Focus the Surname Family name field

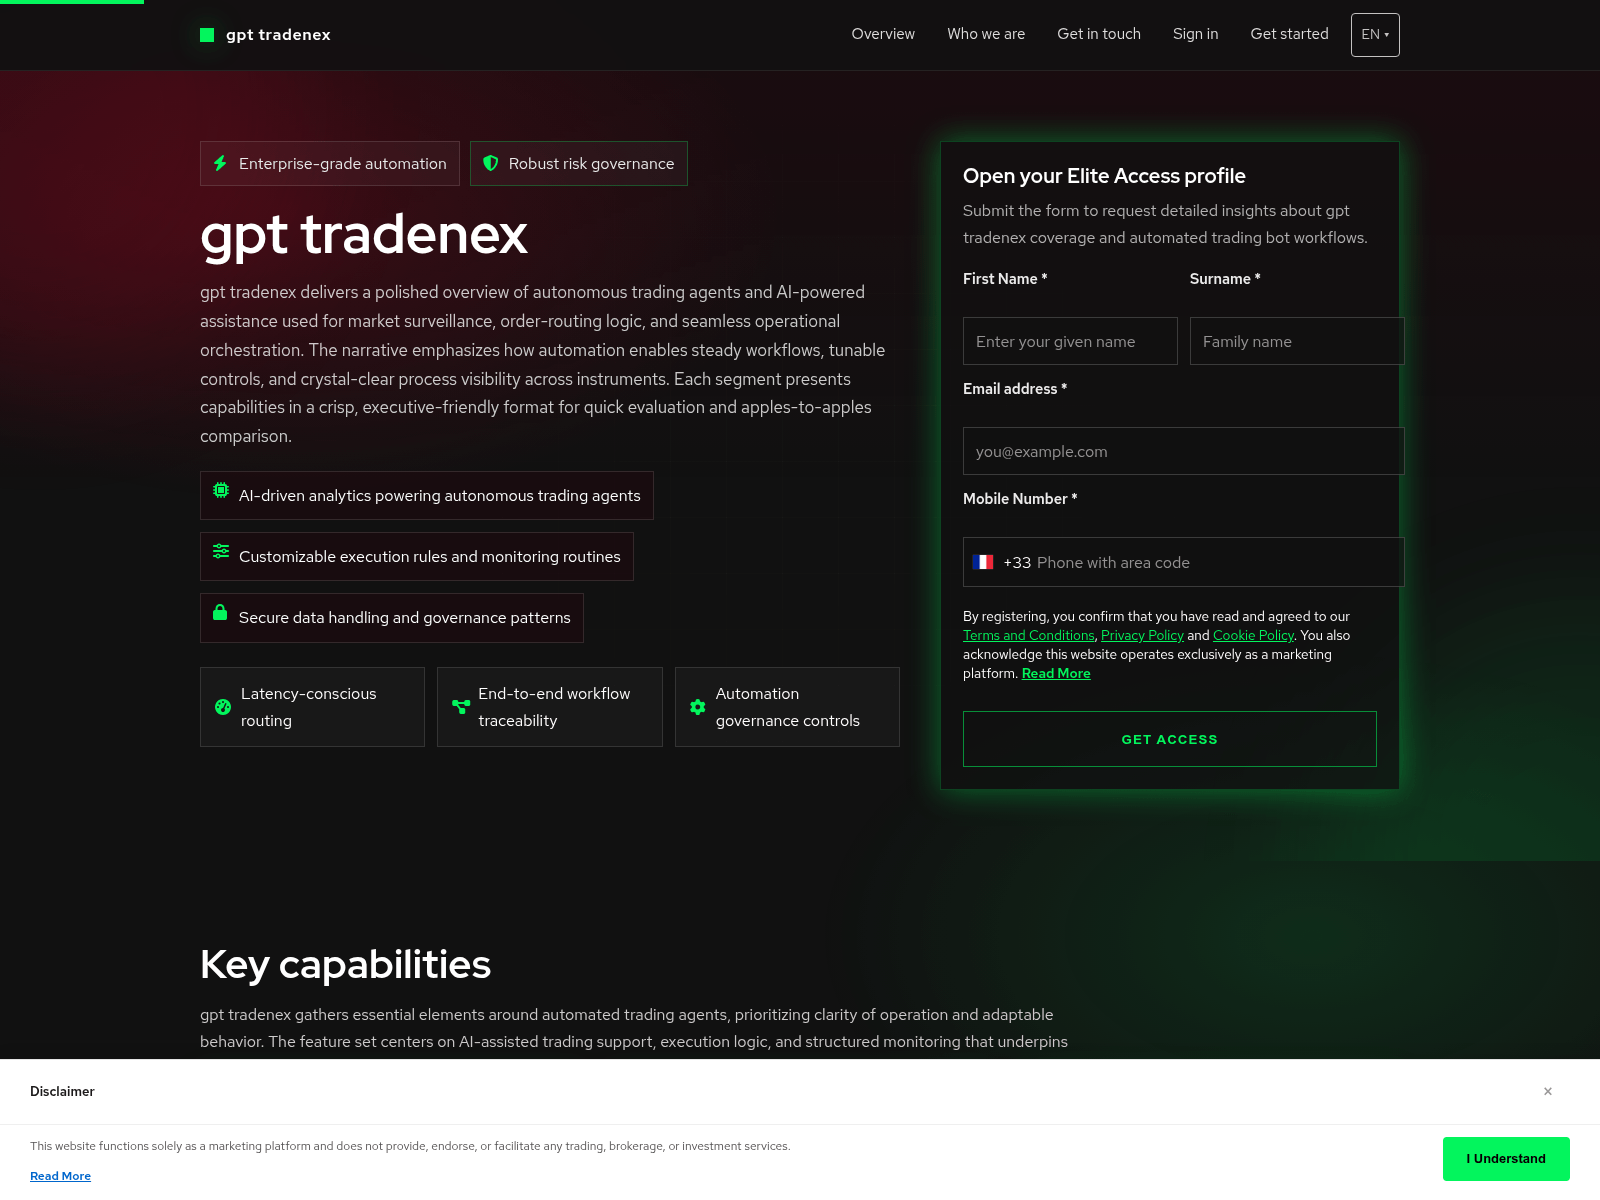pyautogui.click(x=1297, y=341)
